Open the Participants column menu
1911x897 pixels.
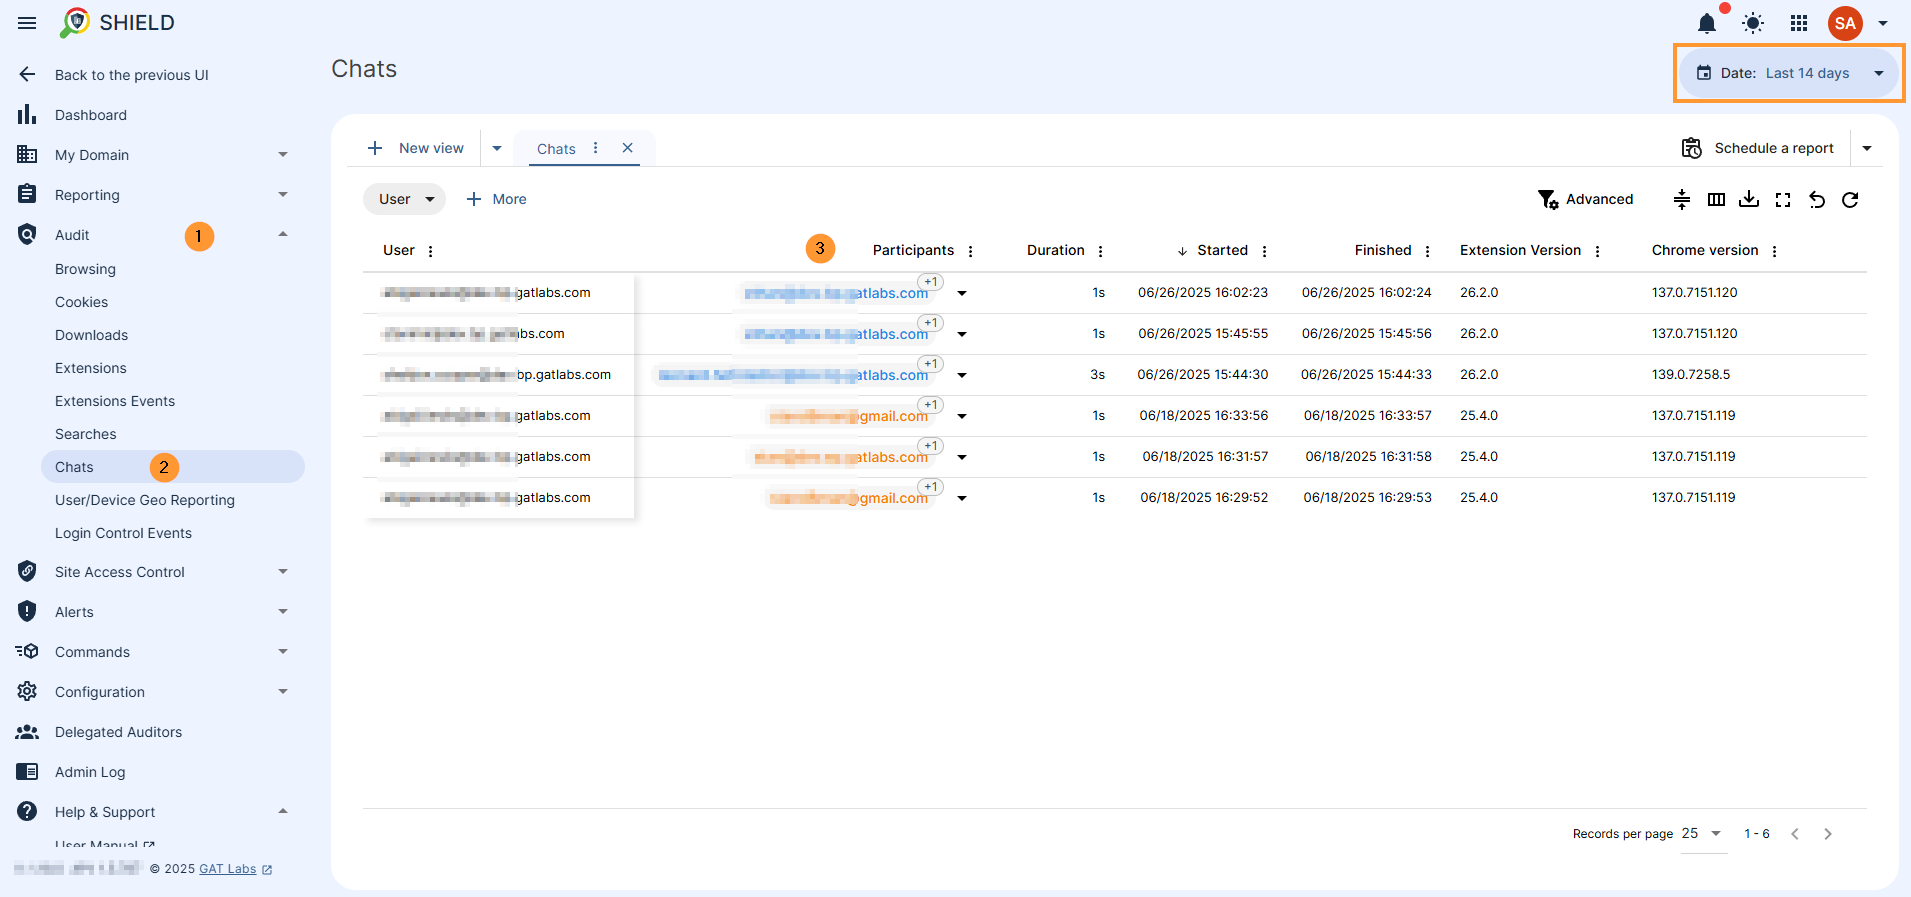click(971, 251)
